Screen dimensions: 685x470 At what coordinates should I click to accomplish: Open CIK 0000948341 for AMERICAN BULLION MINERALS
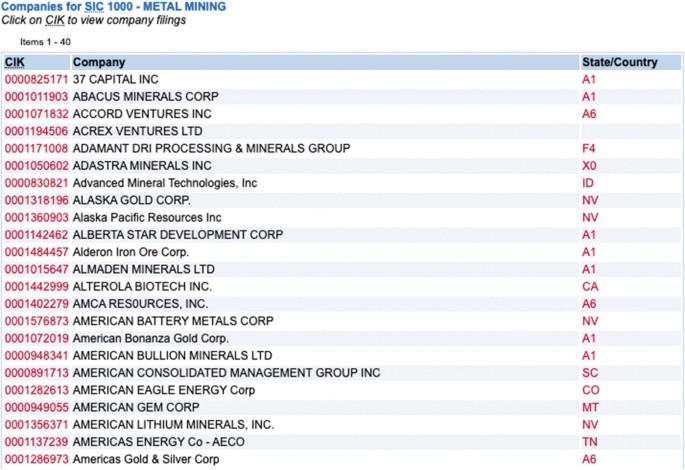36,356
